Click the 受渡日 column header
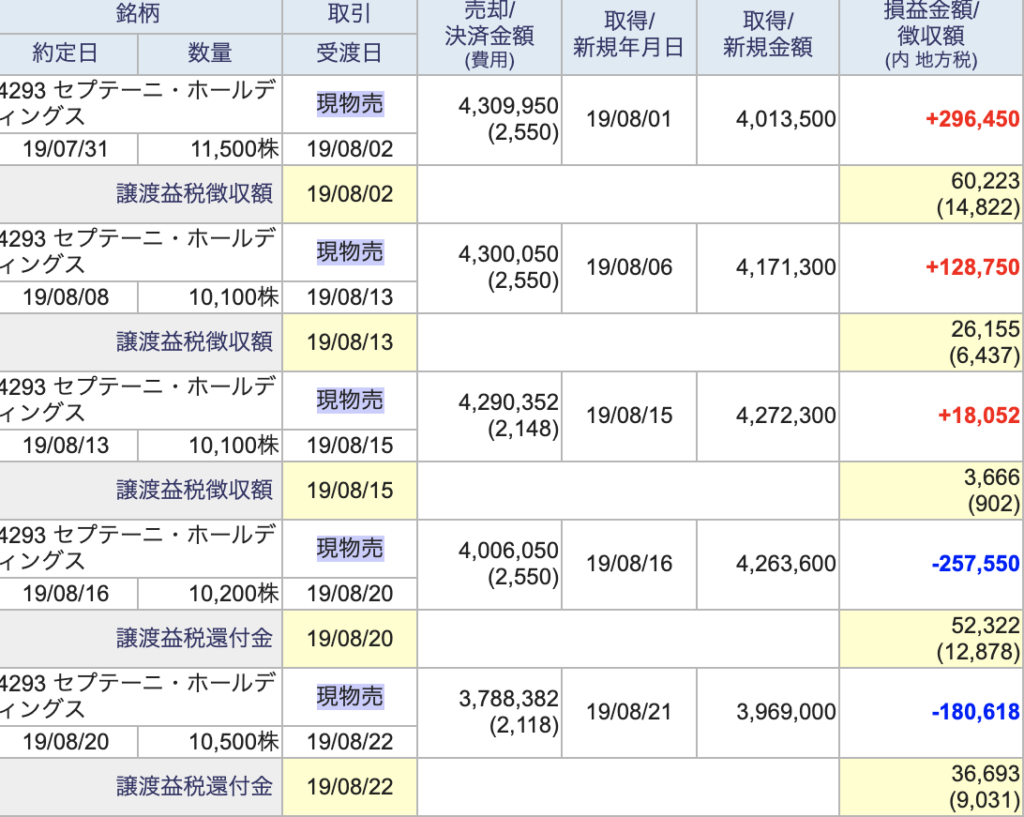The height and width of the screenshot is (817, 1024). coord(349,53)
